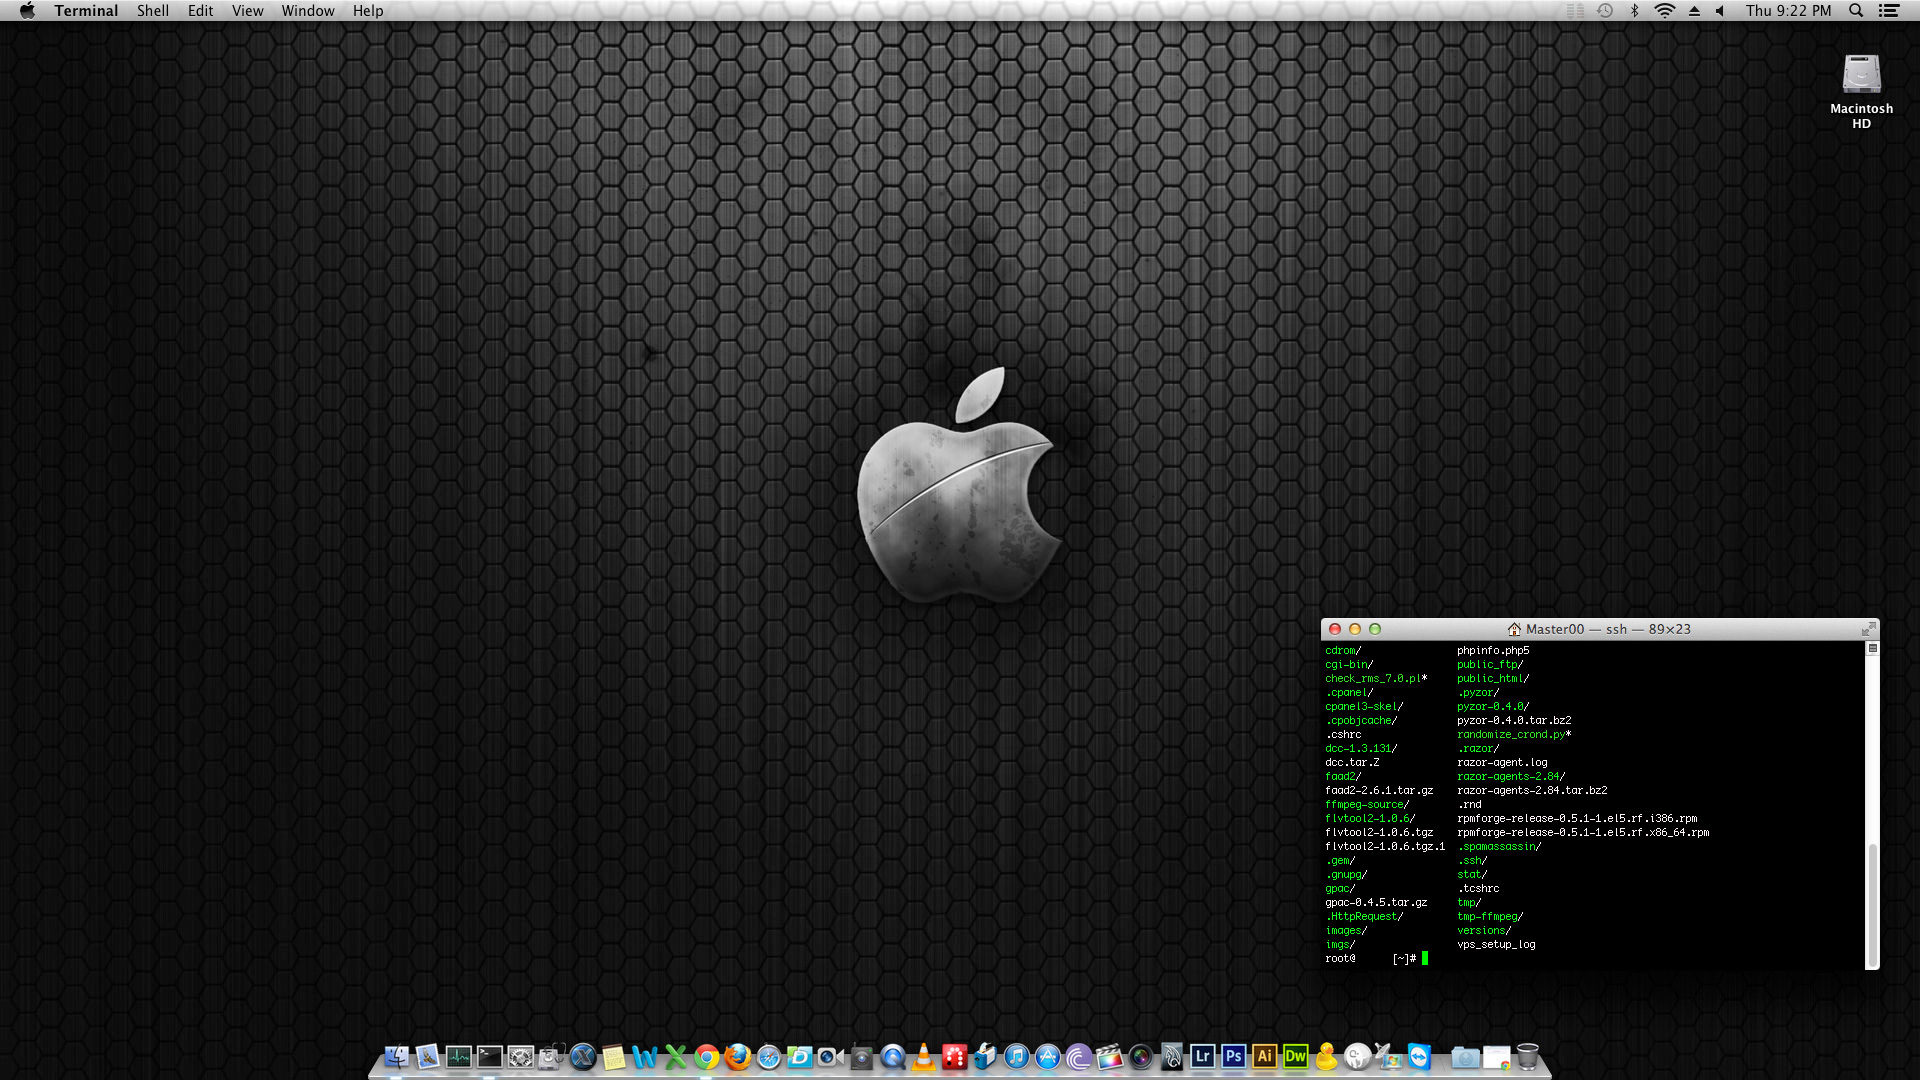The height and width of the screenshot is (1080, 1920).
Task: Open System Preferences gear icon
Action: point(521,1056)
